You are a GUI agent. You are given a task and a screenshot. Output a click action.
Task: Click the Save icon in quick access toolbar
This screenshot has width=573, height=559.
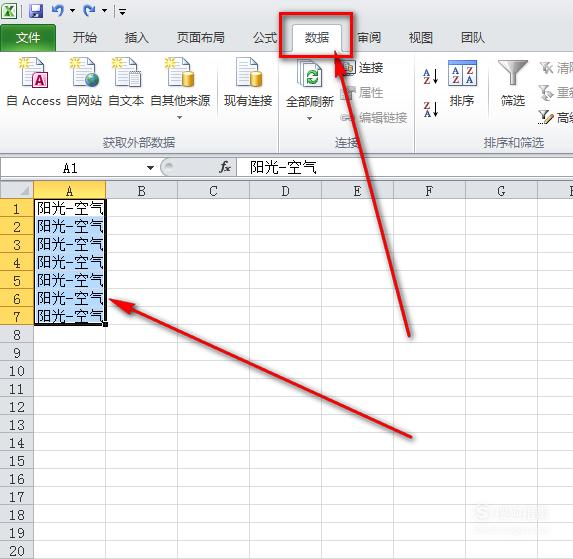(x=36, y=11)
